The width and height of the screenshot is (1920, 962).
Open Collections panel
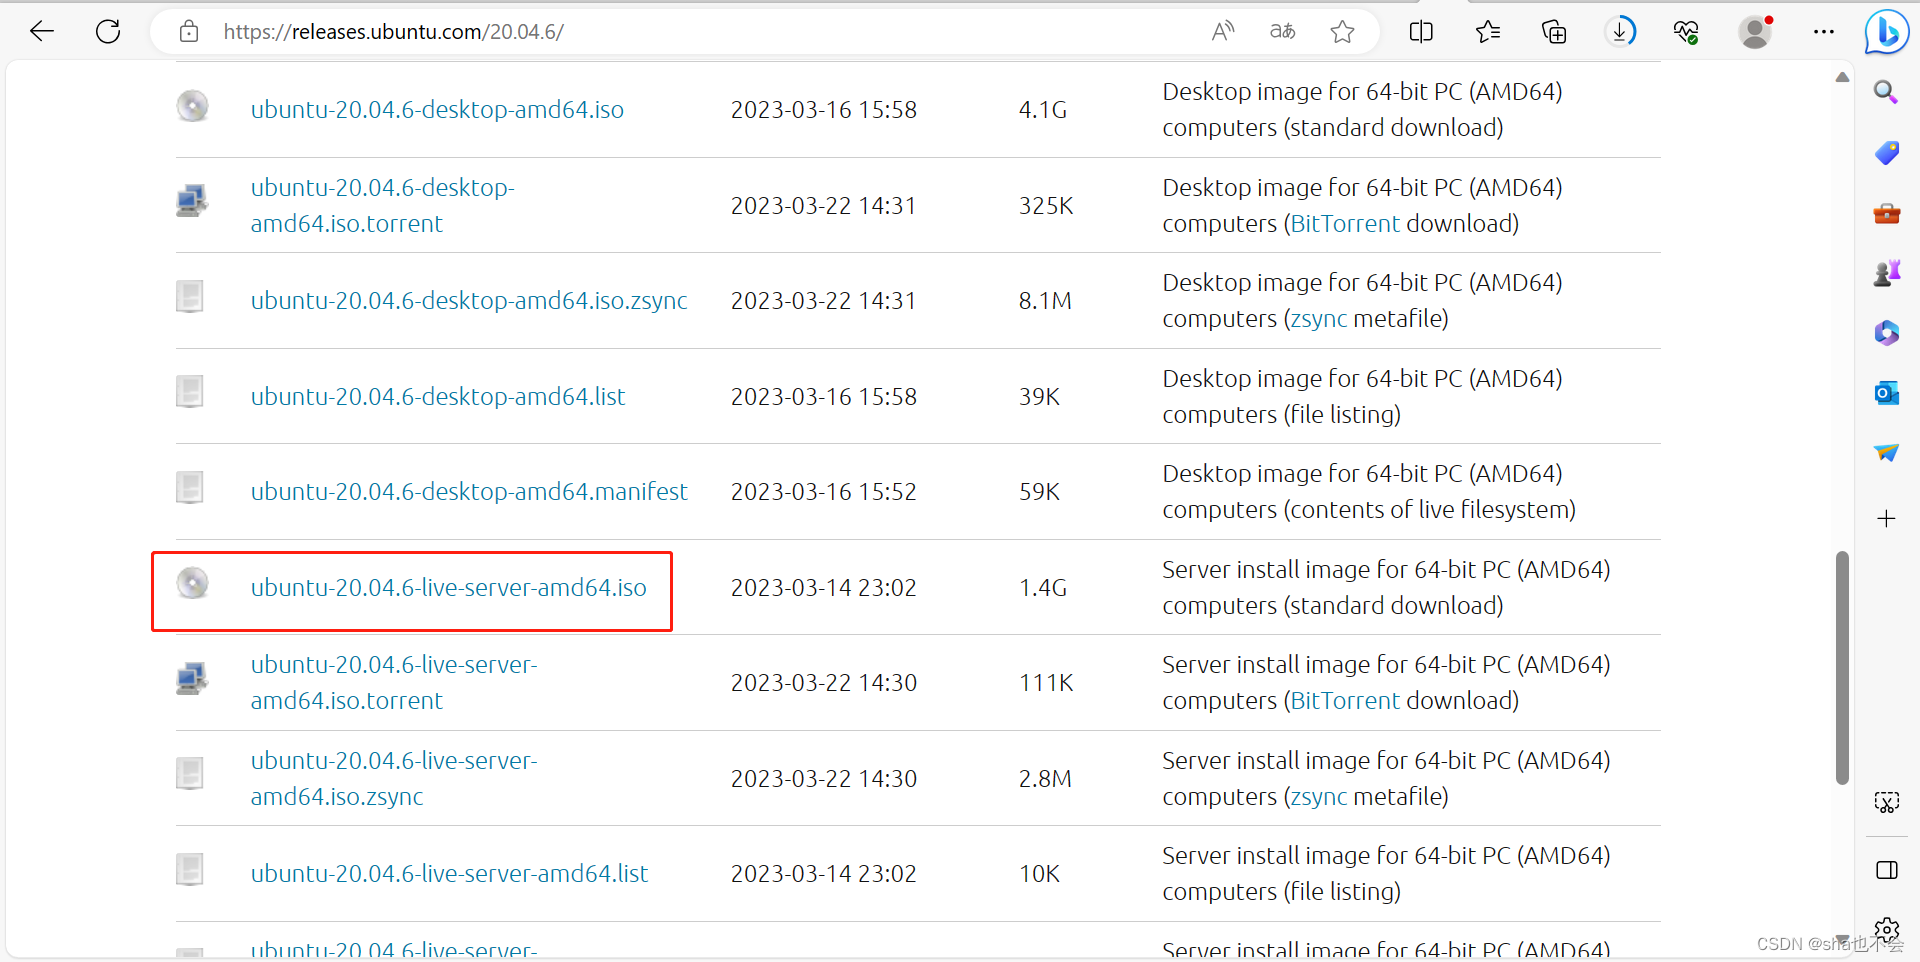point(1554,32)
